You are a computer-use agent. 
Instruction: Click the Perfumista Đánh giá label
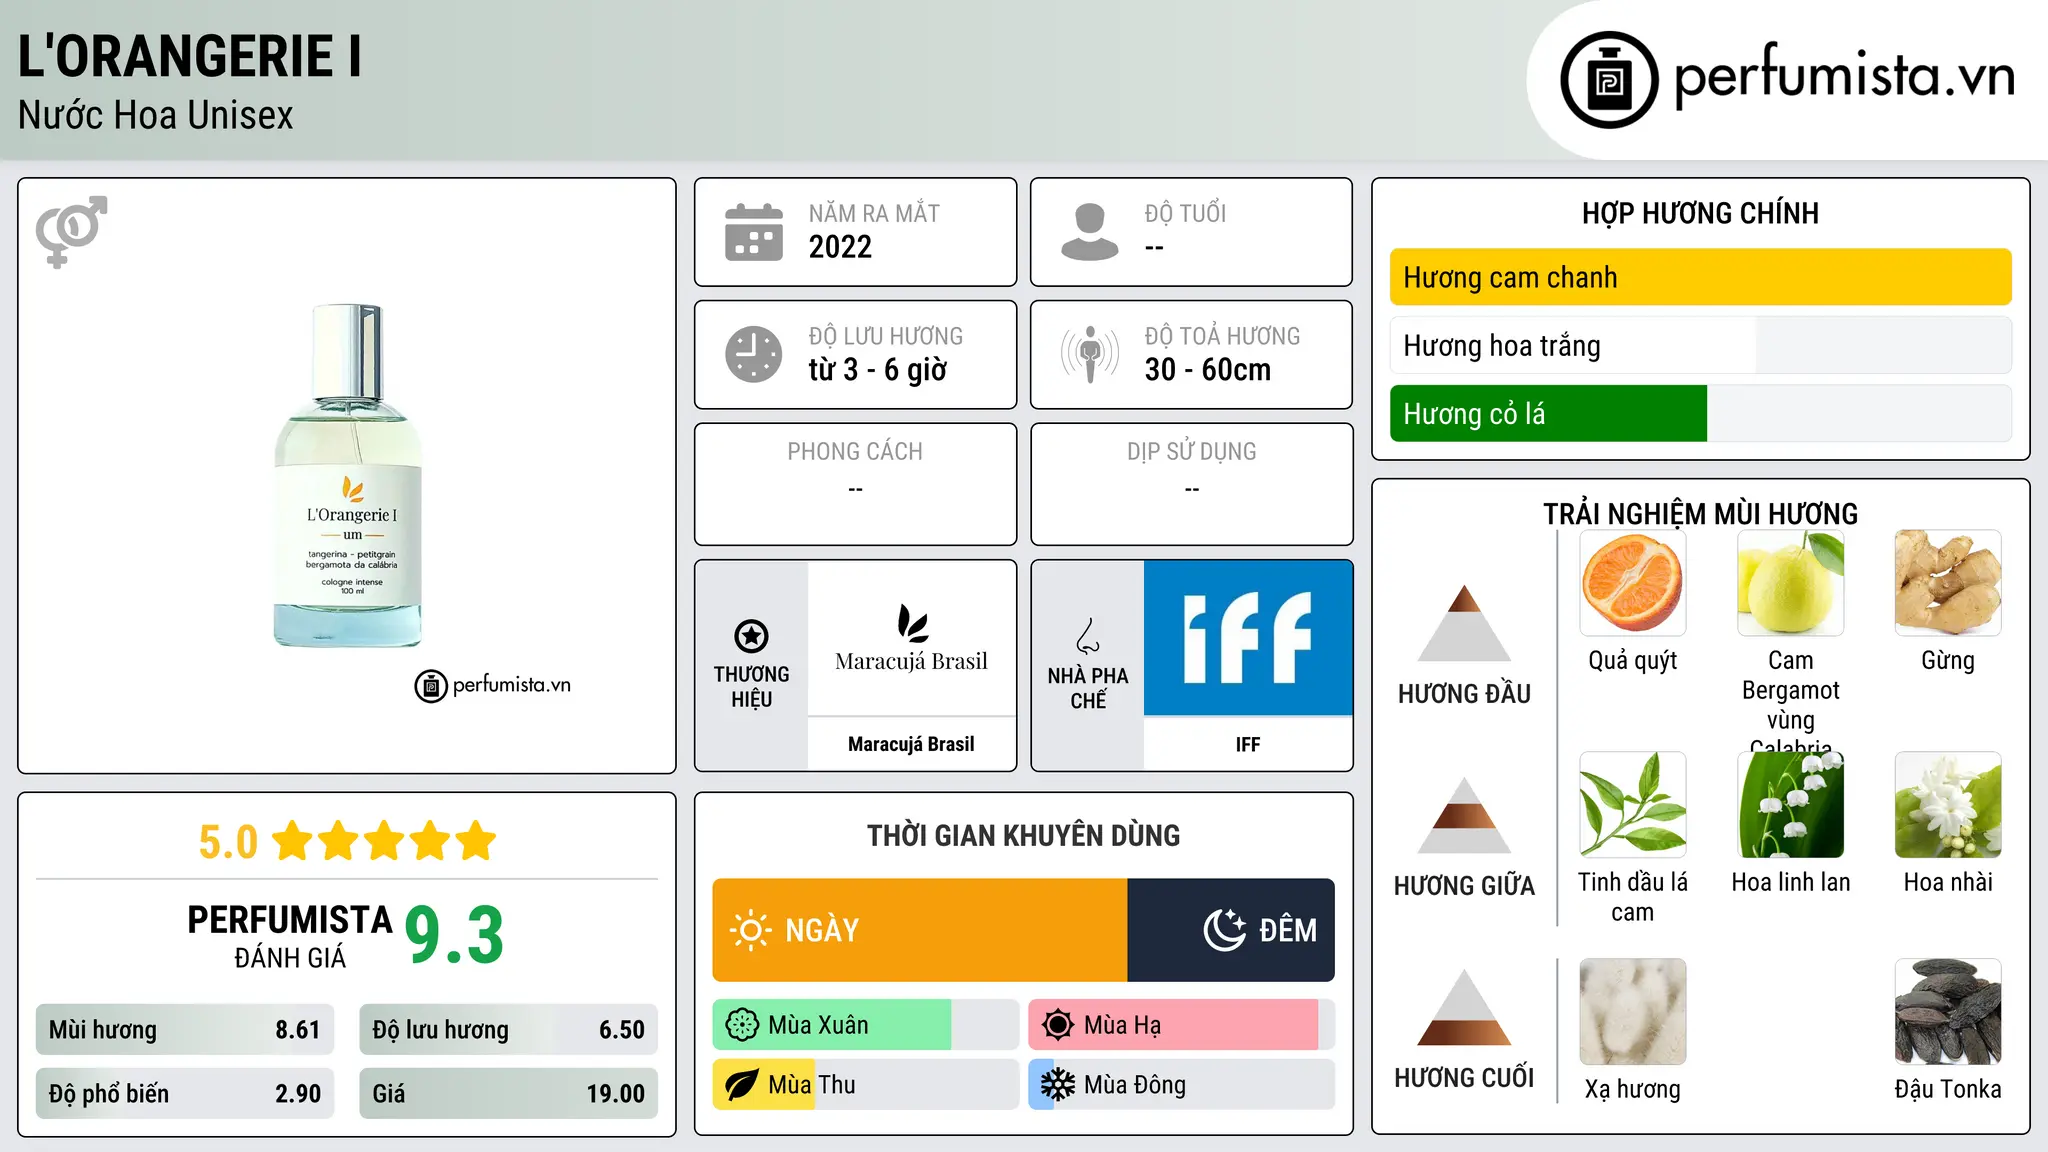[290, 937]
